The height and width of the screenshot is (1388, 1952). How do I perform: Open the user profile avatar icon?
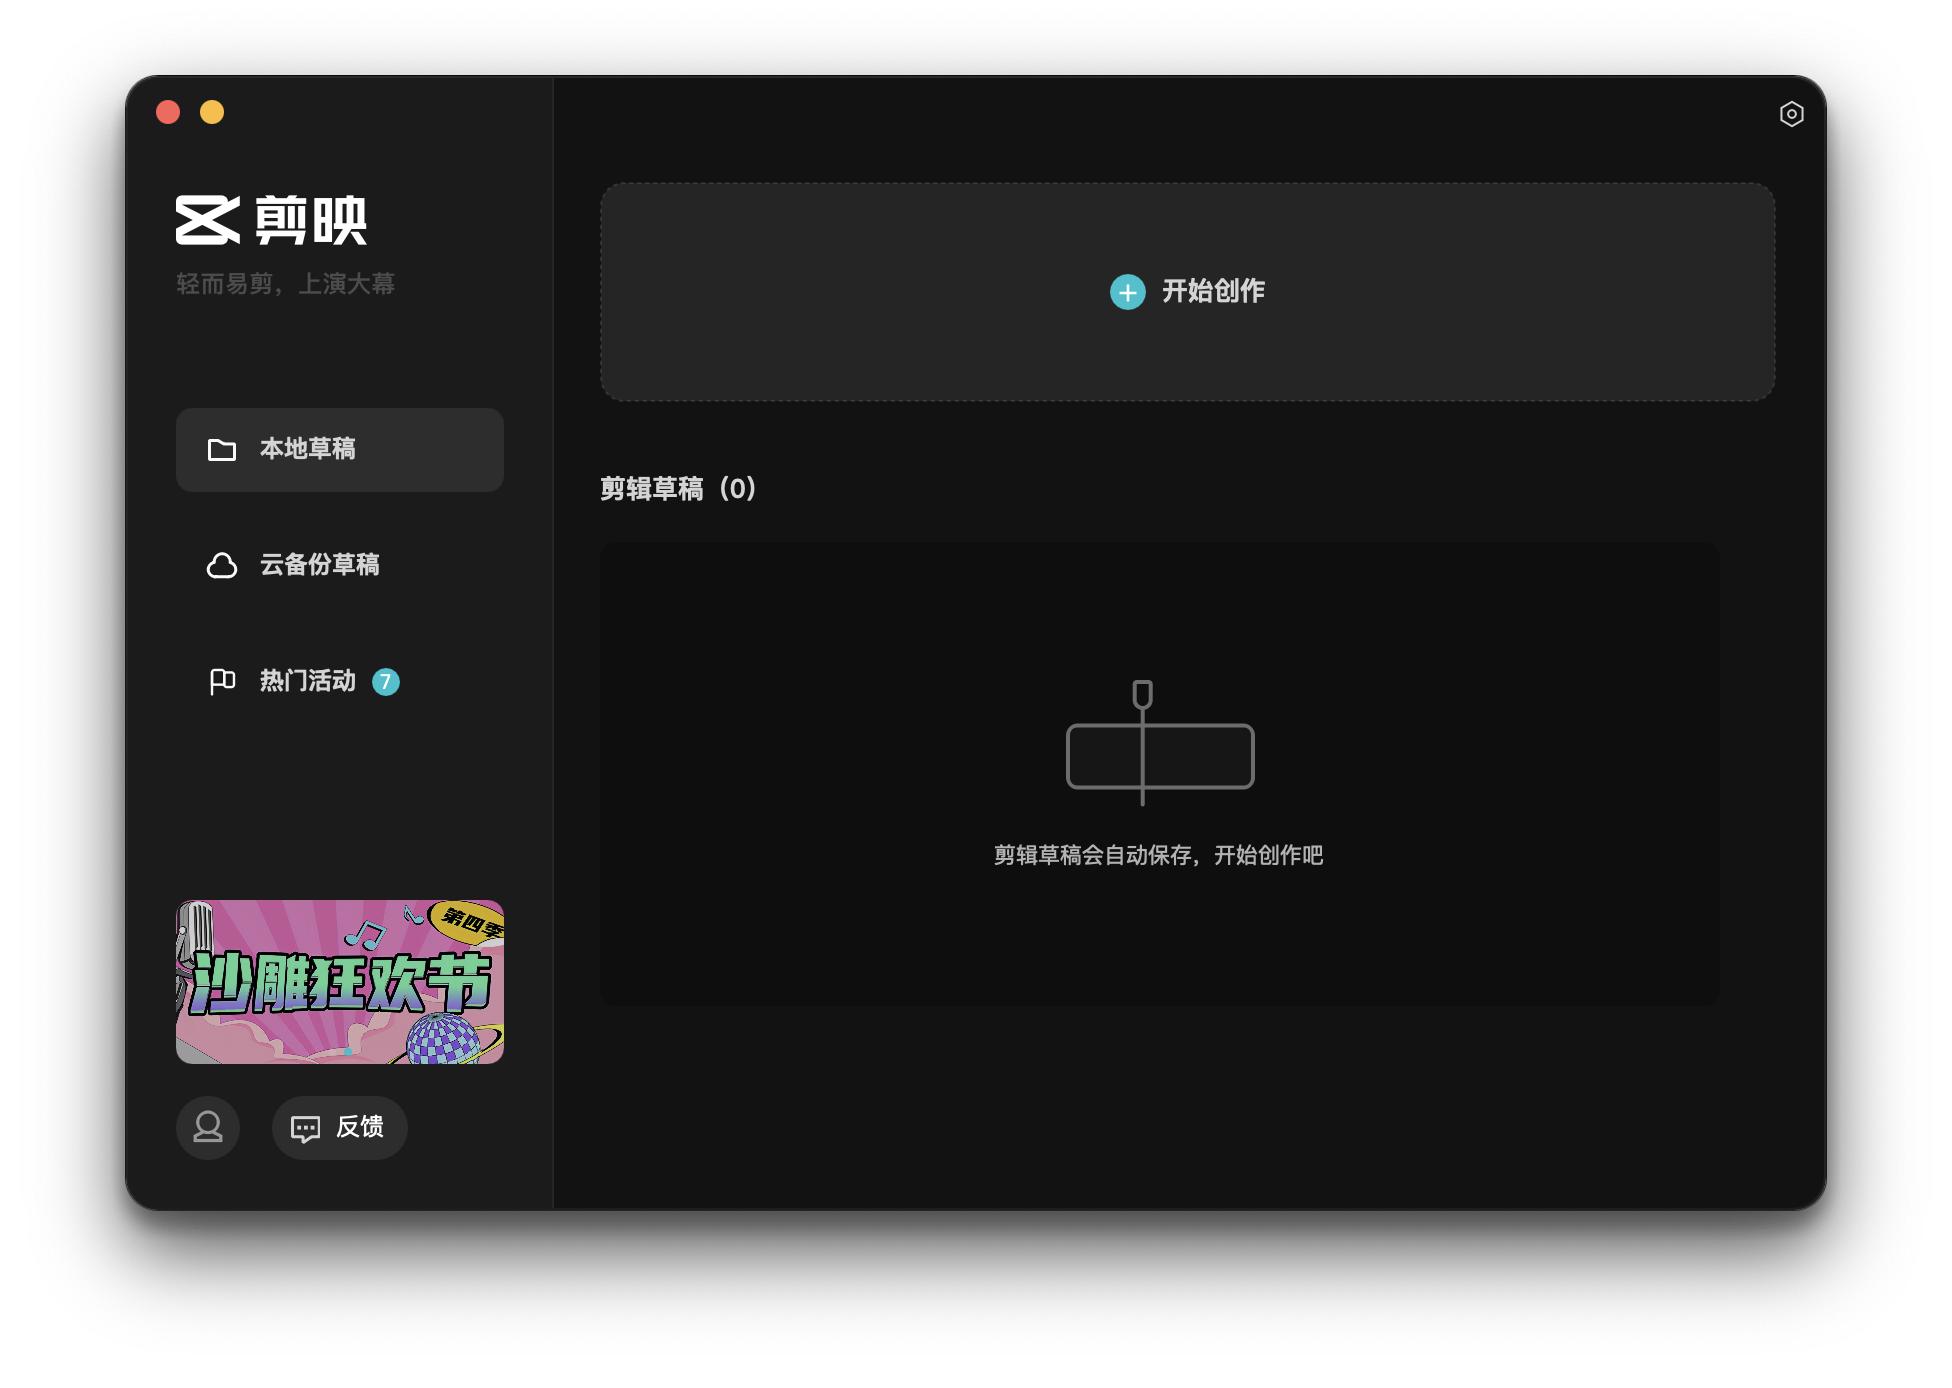tap(208, 1128)
